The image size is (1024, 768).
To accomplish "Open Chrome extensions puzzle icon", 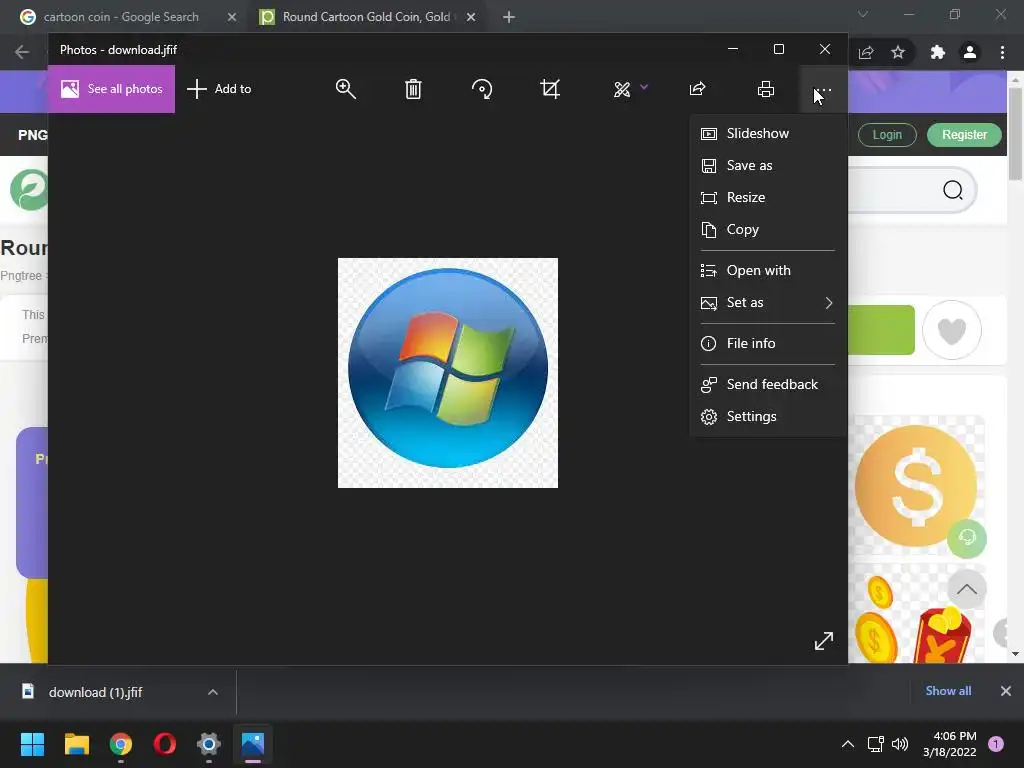I will [938, 52].
